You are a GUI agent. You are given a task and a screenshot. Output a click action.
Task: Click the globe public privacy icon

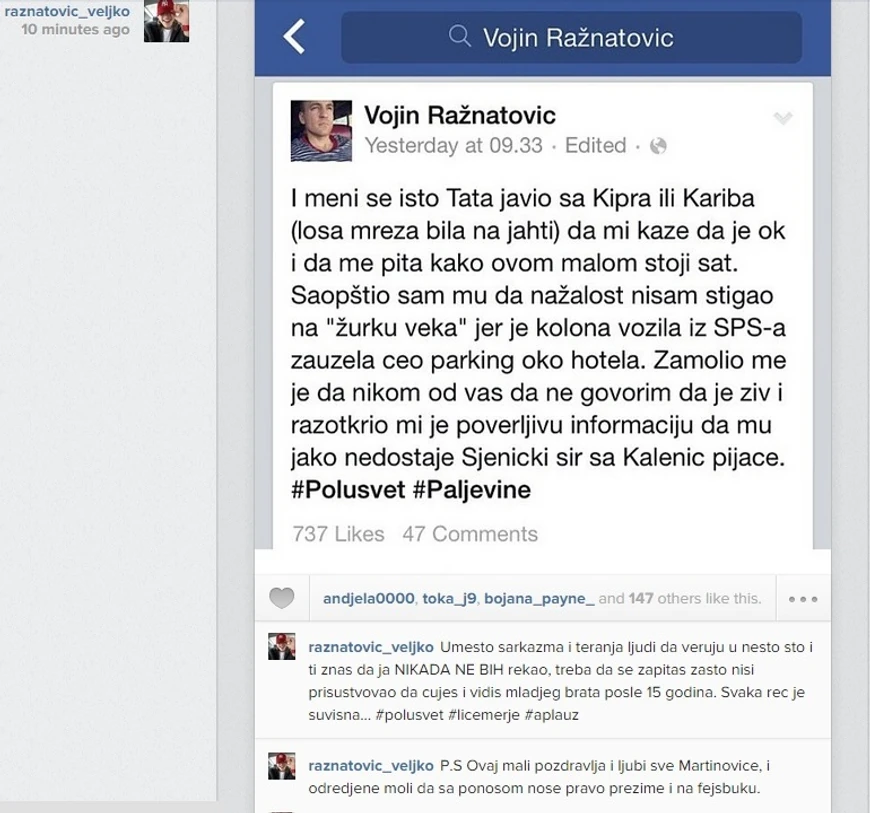pyautogui.click(x=658, y=146)
